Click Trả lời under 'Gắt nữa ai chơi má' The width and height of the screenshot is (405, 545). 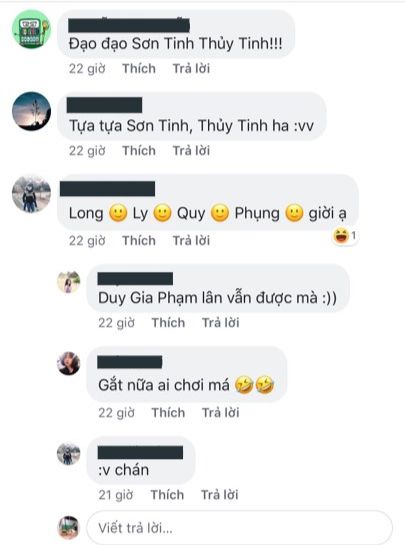point(221,413)
